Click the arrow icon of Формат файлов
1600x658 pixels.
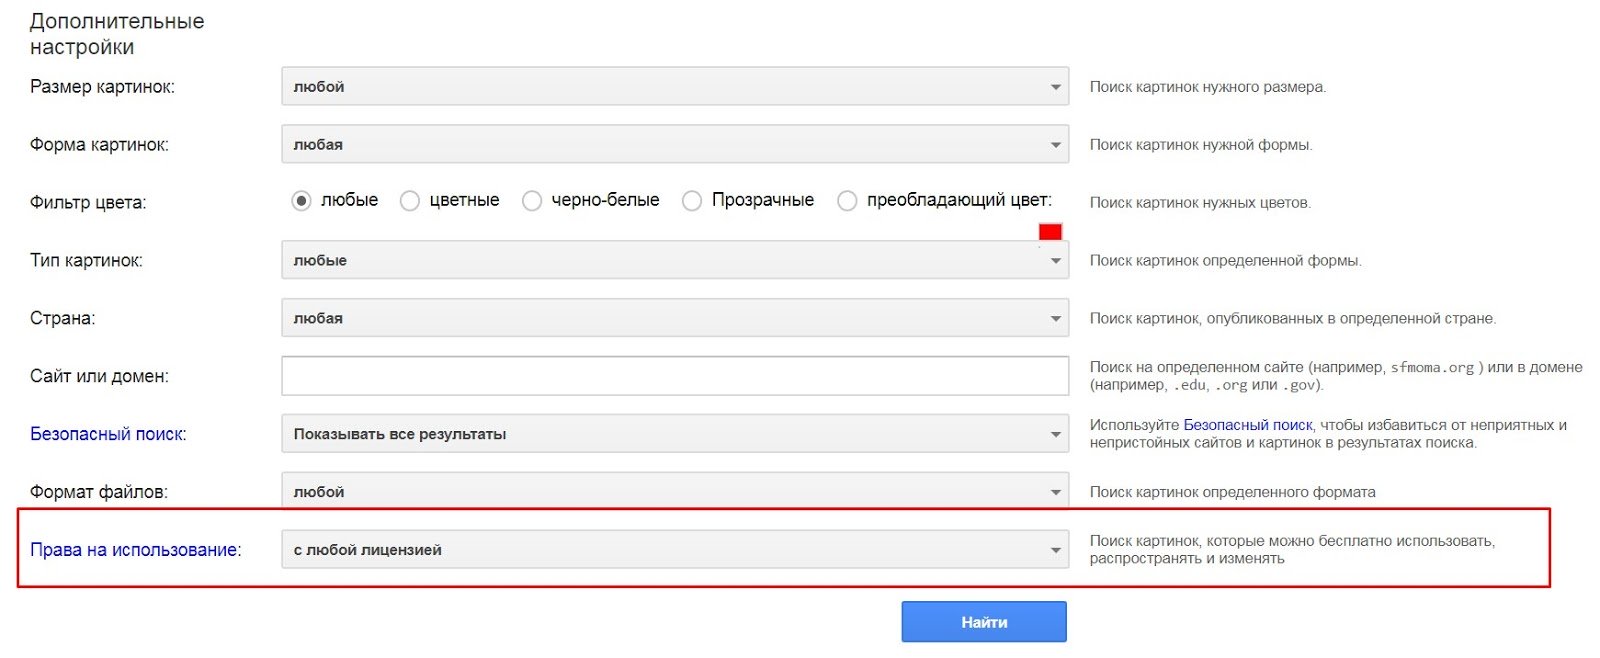pyautogui.click(x=1055, y=492)
